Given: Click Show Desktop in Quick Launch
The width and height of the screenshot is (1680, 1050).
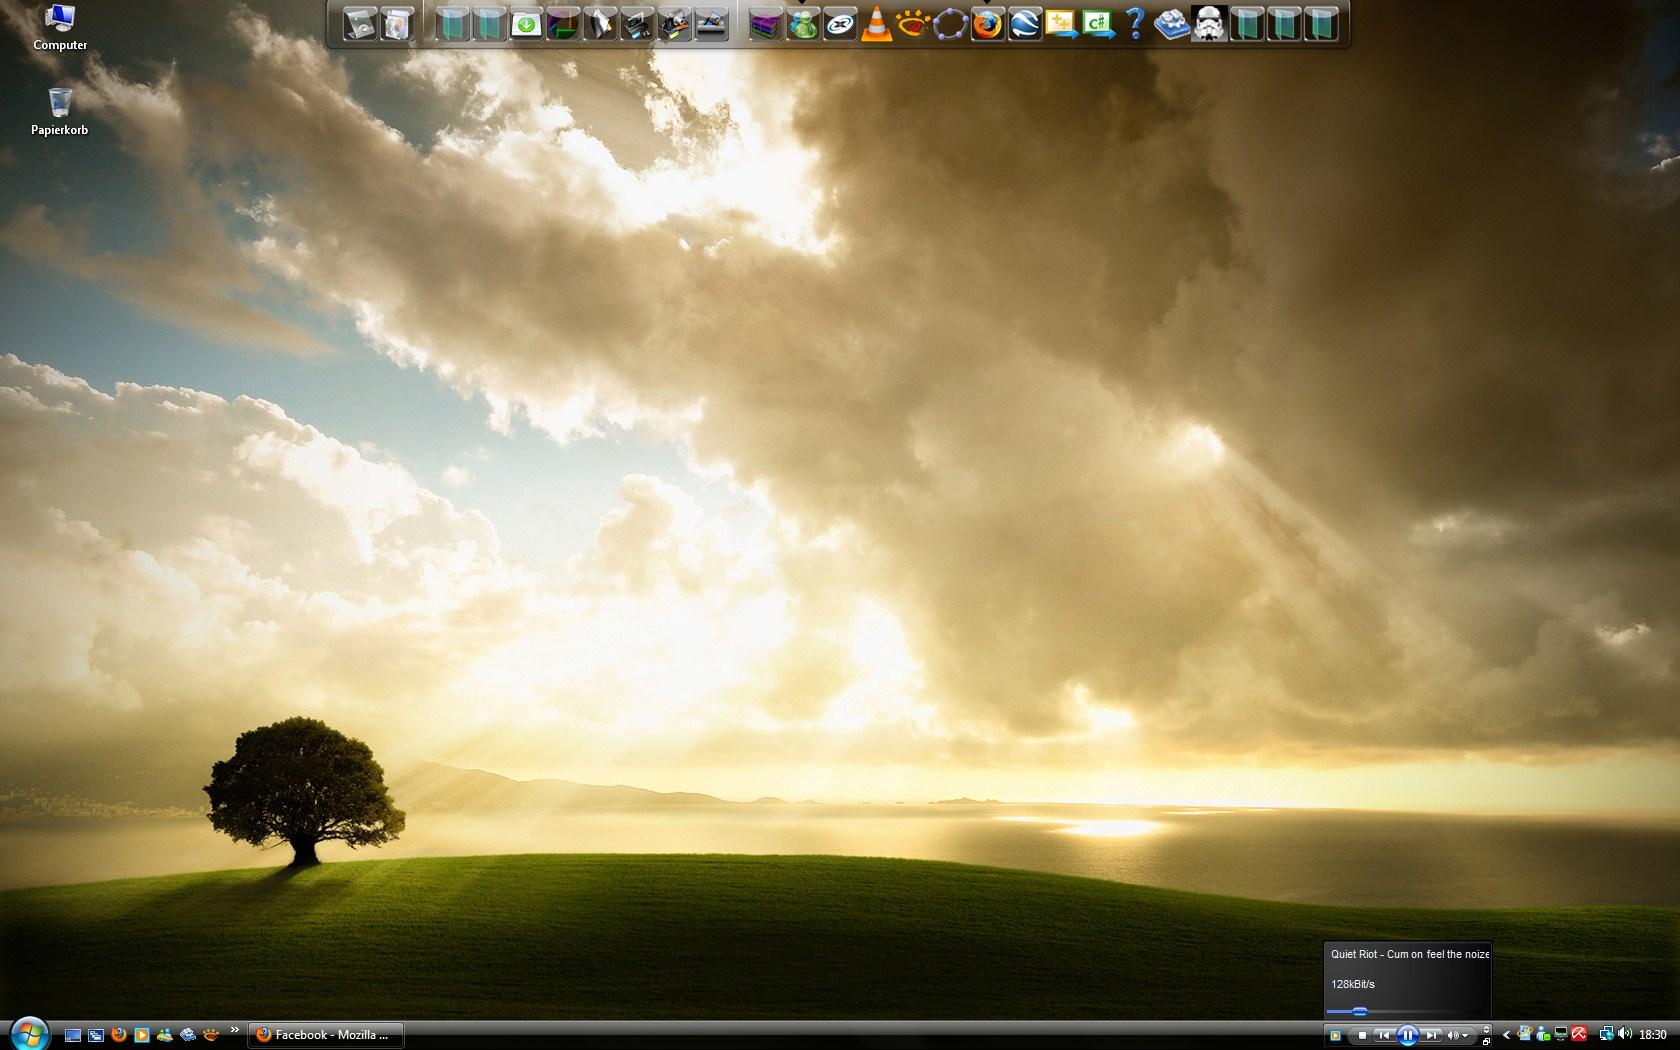Looking at the screenshot, I should point(73,1035).
